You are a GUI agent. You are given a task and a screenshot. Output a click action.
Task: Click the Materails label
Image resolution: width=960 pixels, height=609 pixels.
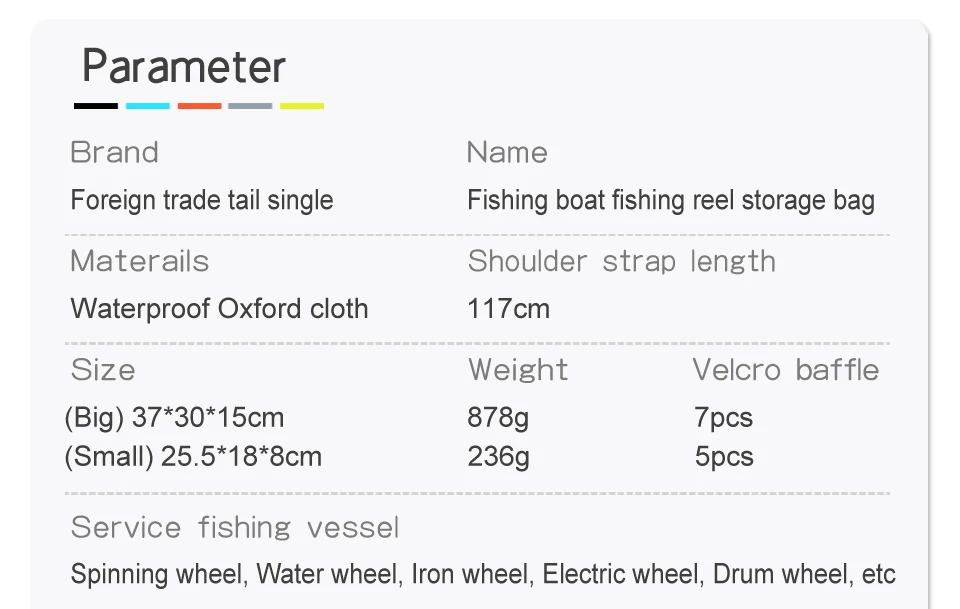click(139, 261)
